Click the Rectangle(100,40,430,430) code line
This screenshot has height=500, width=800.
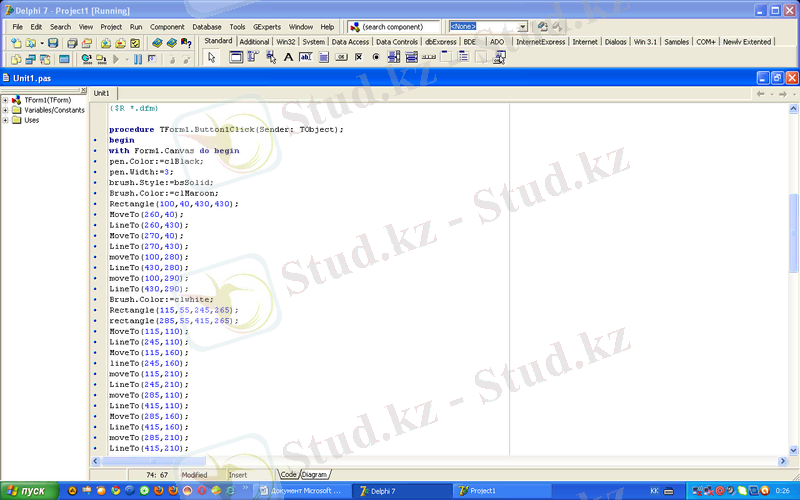(x=173, y=204)
